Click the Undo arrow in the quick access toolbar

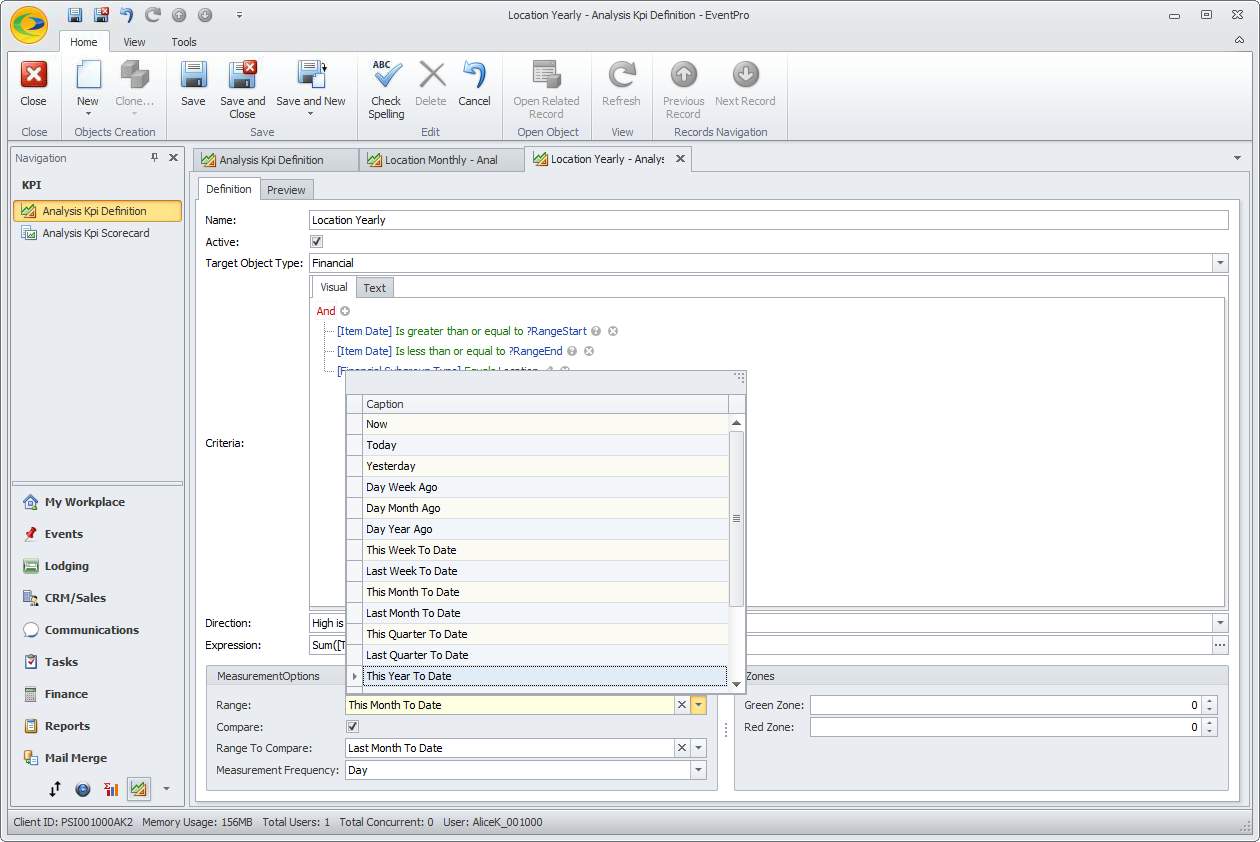pos(127,15)
